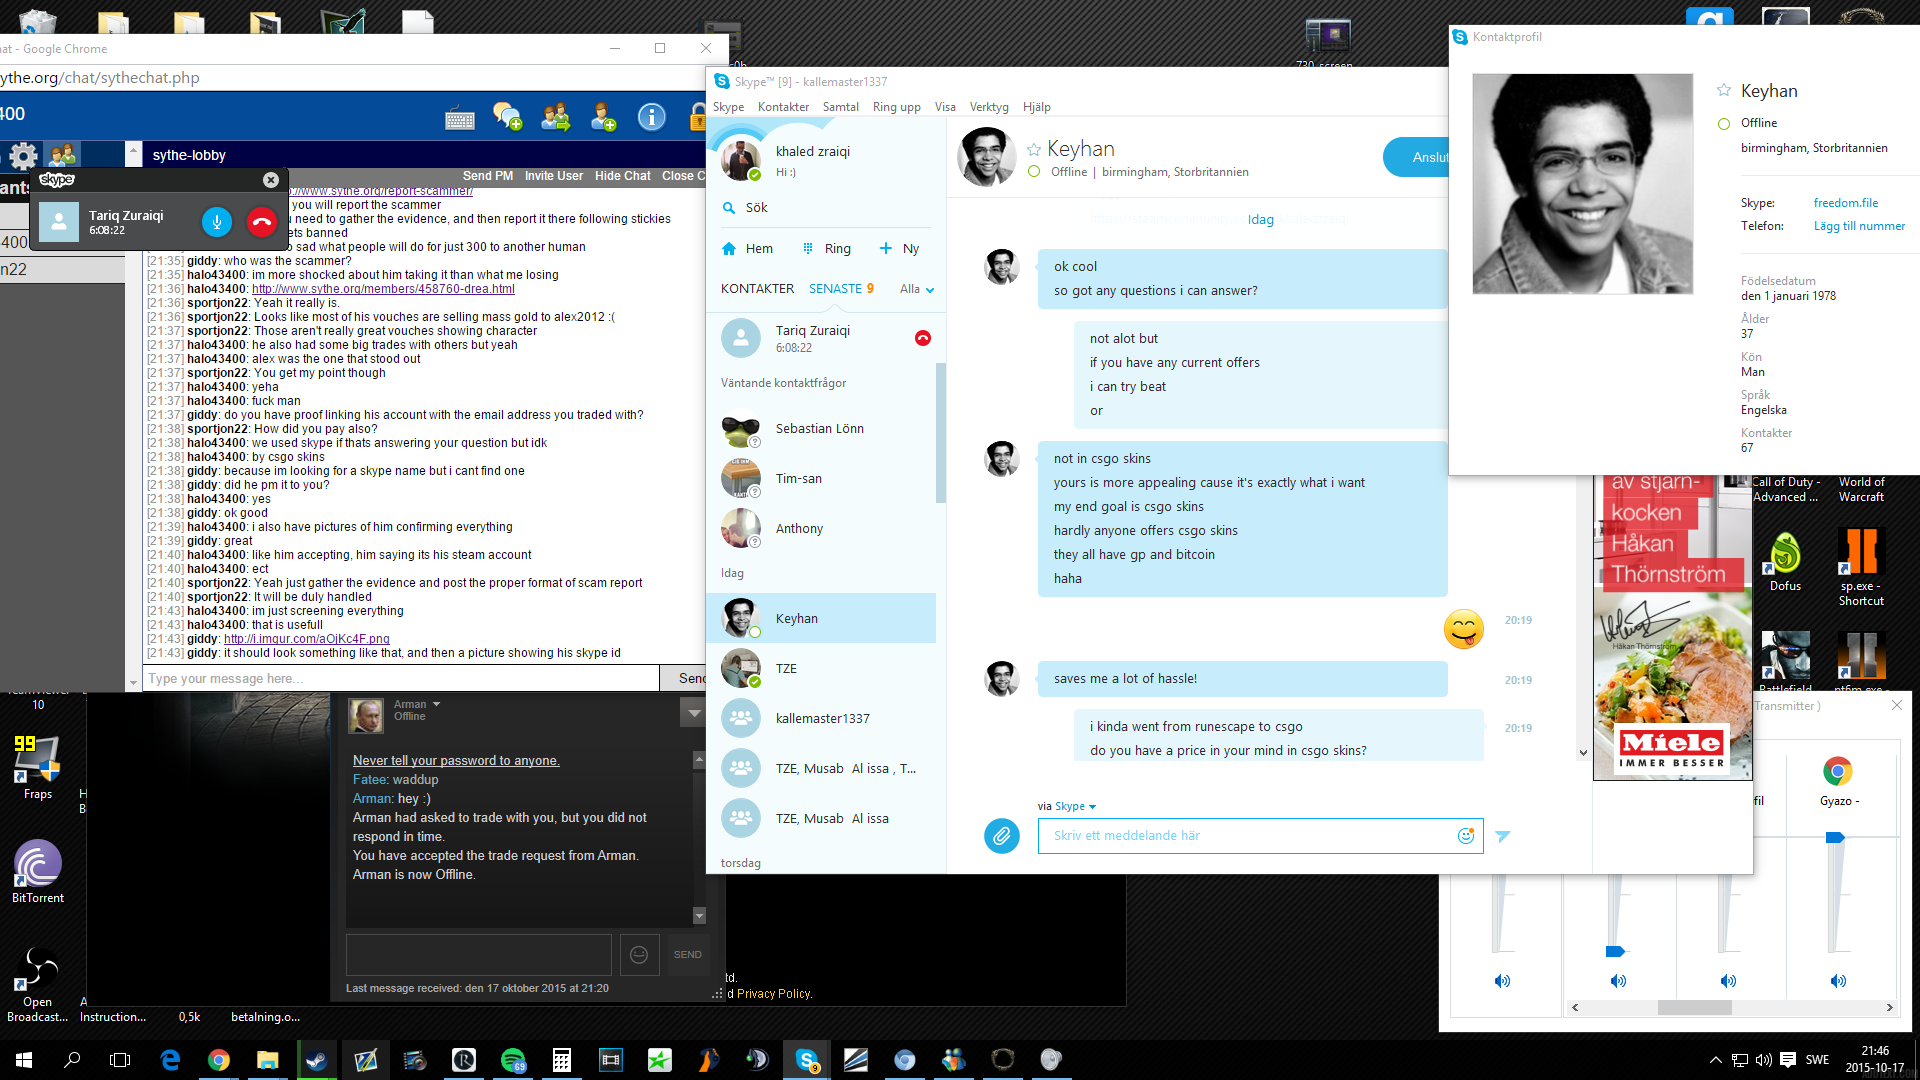Mute microphone in Skype call popup
The width and height of the screenshot is (1920, 1080).
point(216,222)
